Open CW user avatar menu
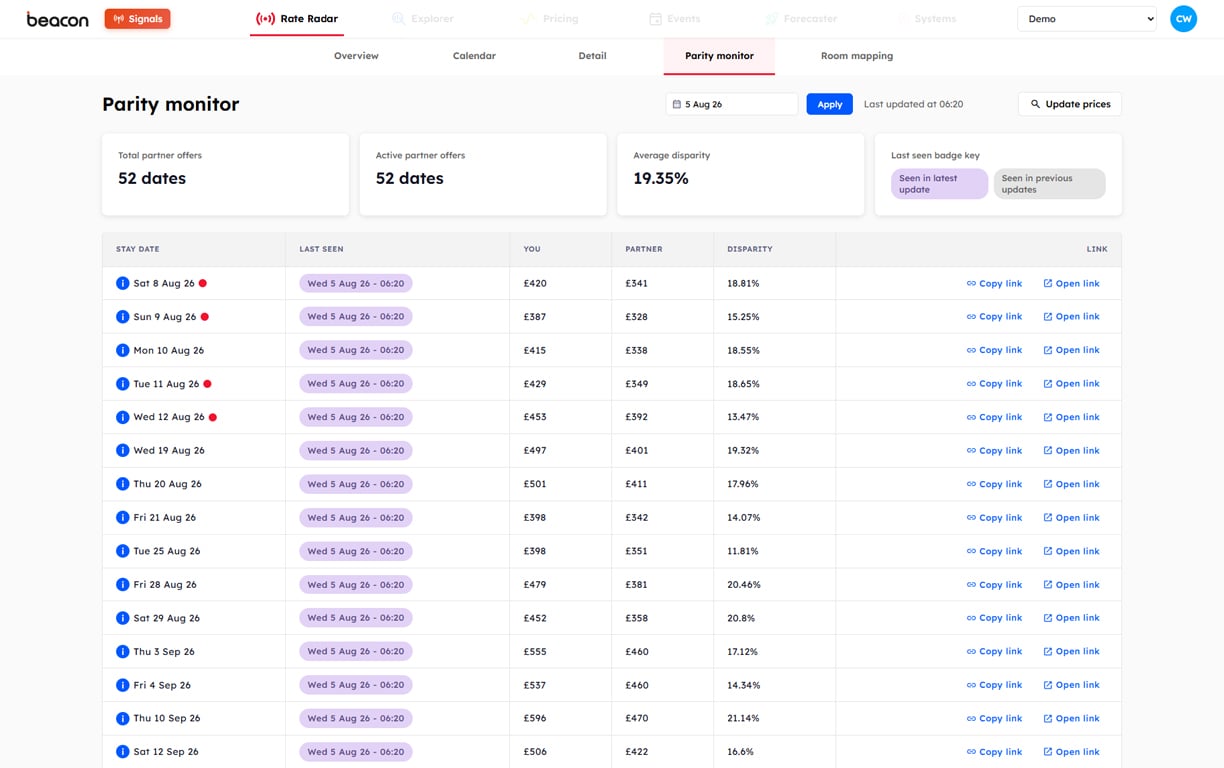 point(1184,19)
